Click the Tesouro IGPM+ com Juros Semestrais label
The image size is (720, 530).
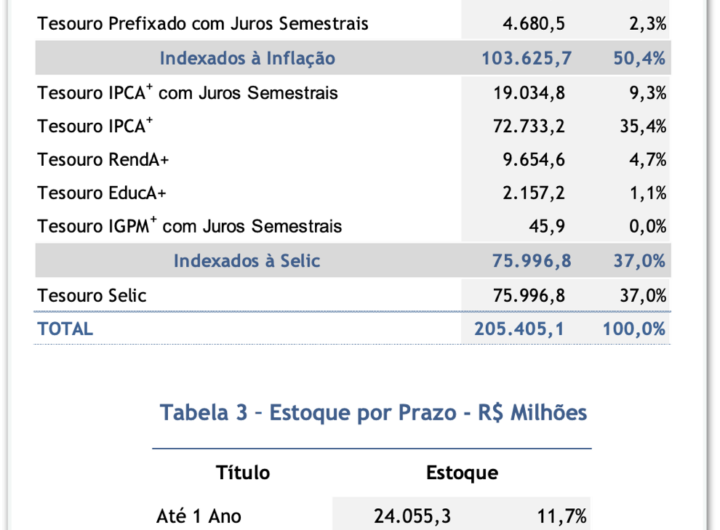pyautogui.click(x=189, y=227)
